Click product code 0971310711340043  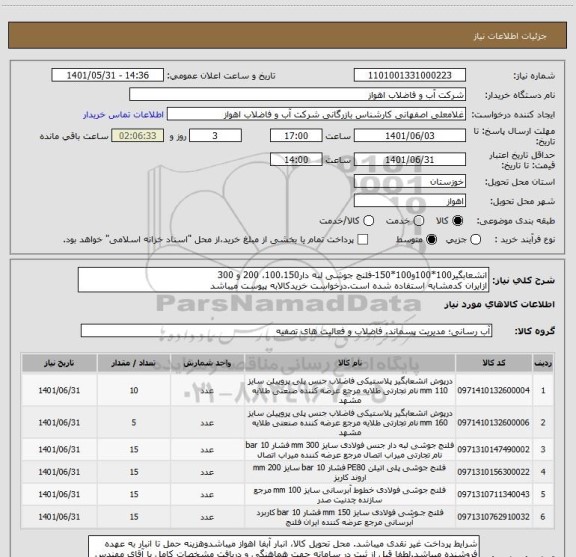(493, 494)
